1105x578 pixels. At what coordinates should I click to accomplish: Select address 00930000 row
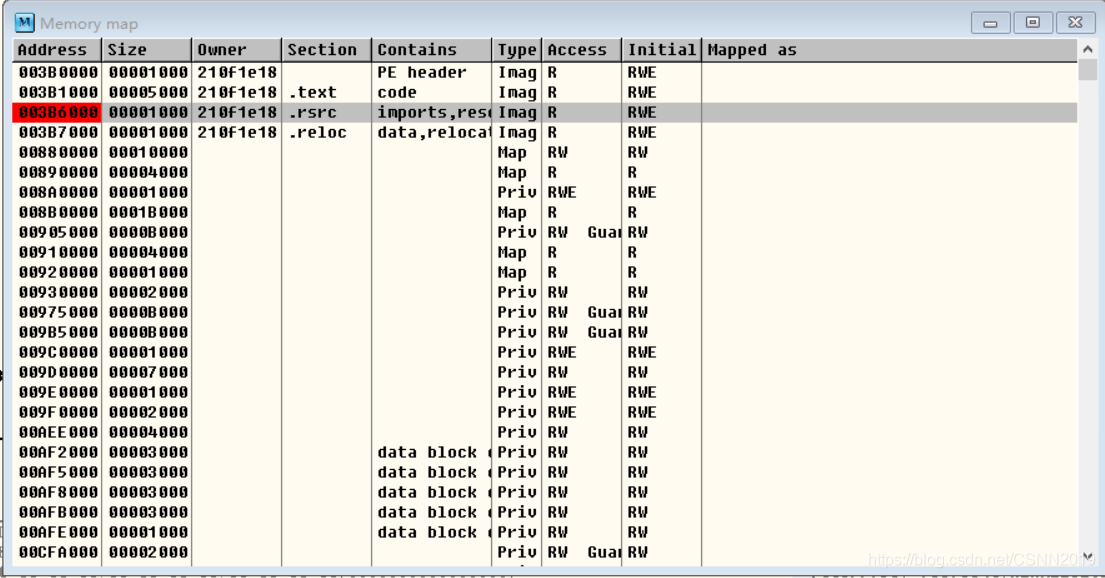[545, 293]
